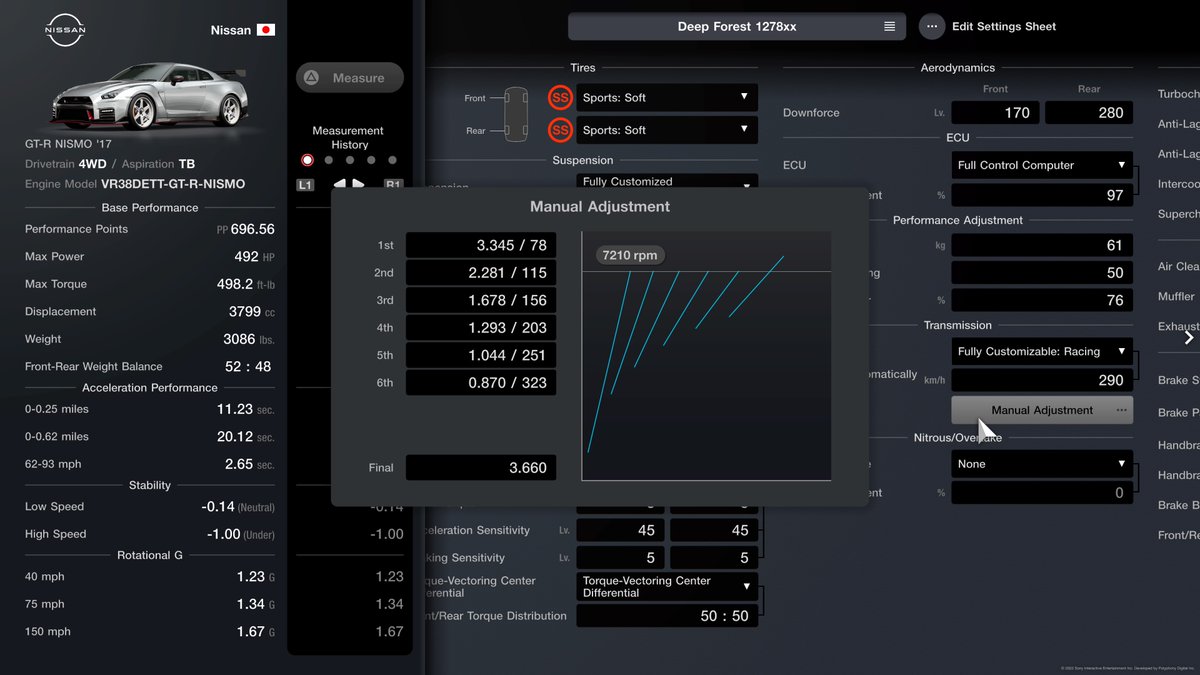Click the Manual Adjustment button
1200x675 pixels.
tap(1042, 410)
